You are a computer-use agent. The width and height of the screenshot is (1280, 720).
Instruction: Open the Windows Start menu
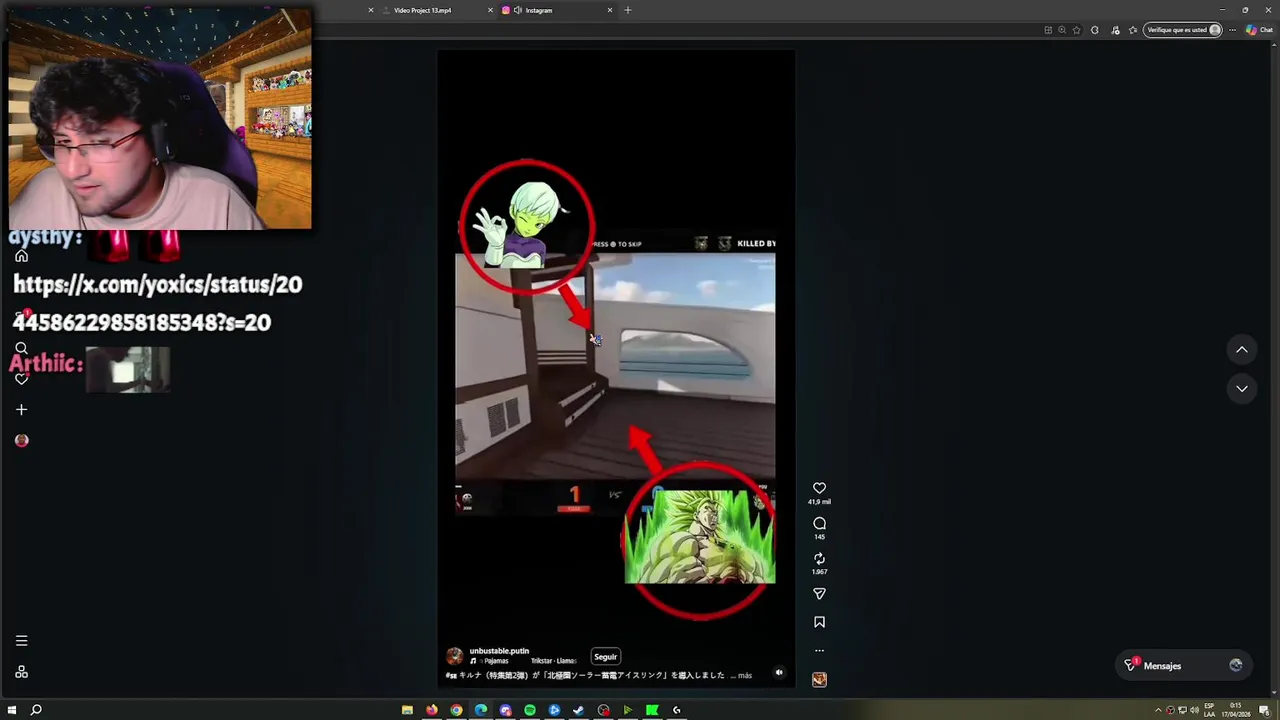12,710
